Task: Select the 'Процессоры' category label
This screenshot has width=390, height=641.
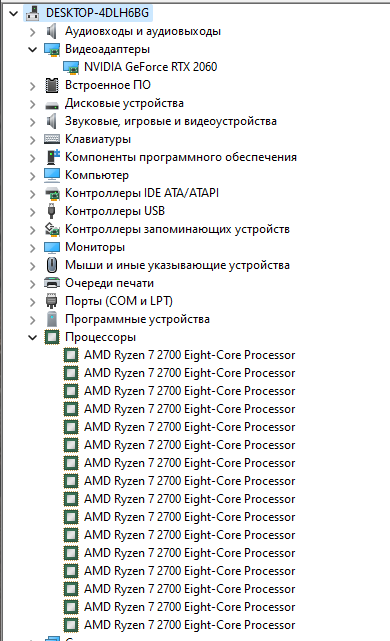Action: [x=101, y=337]
